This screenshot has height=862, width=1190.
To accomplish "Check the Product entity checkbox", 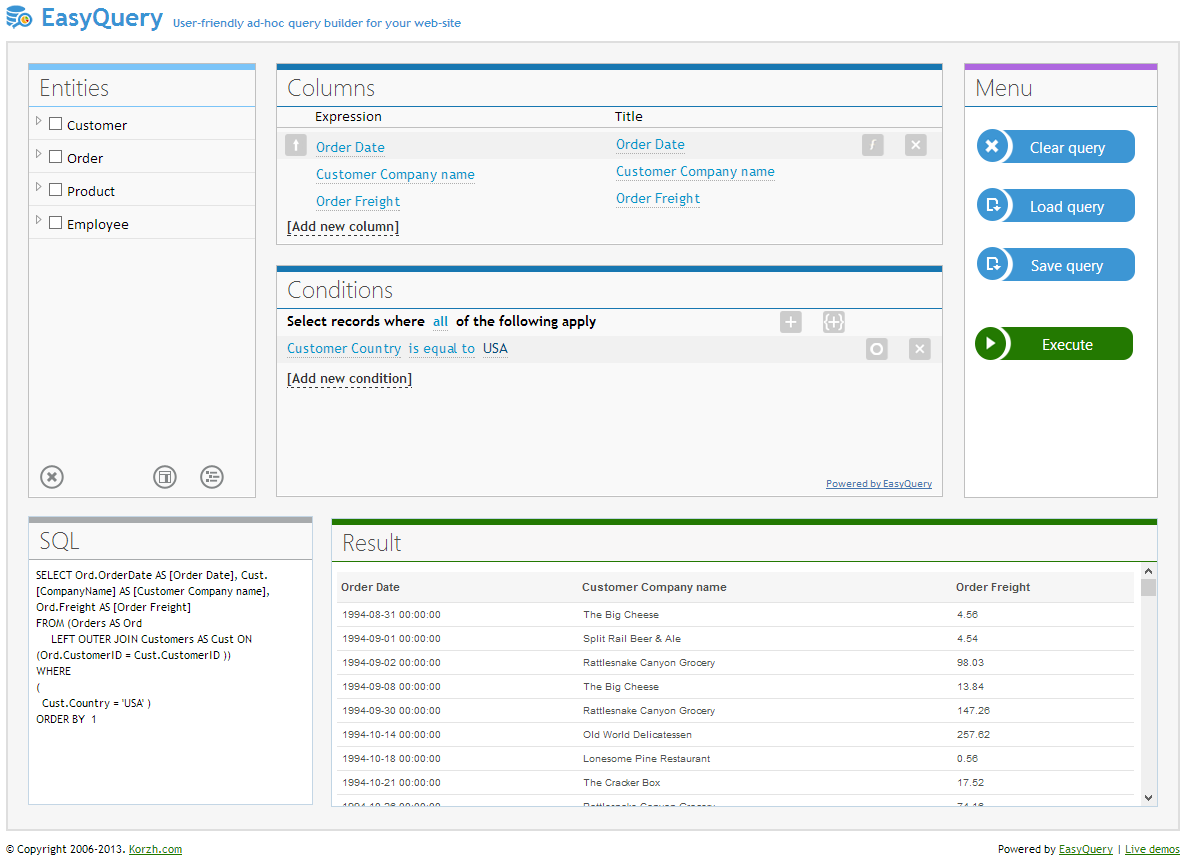I will click(56, 191).
